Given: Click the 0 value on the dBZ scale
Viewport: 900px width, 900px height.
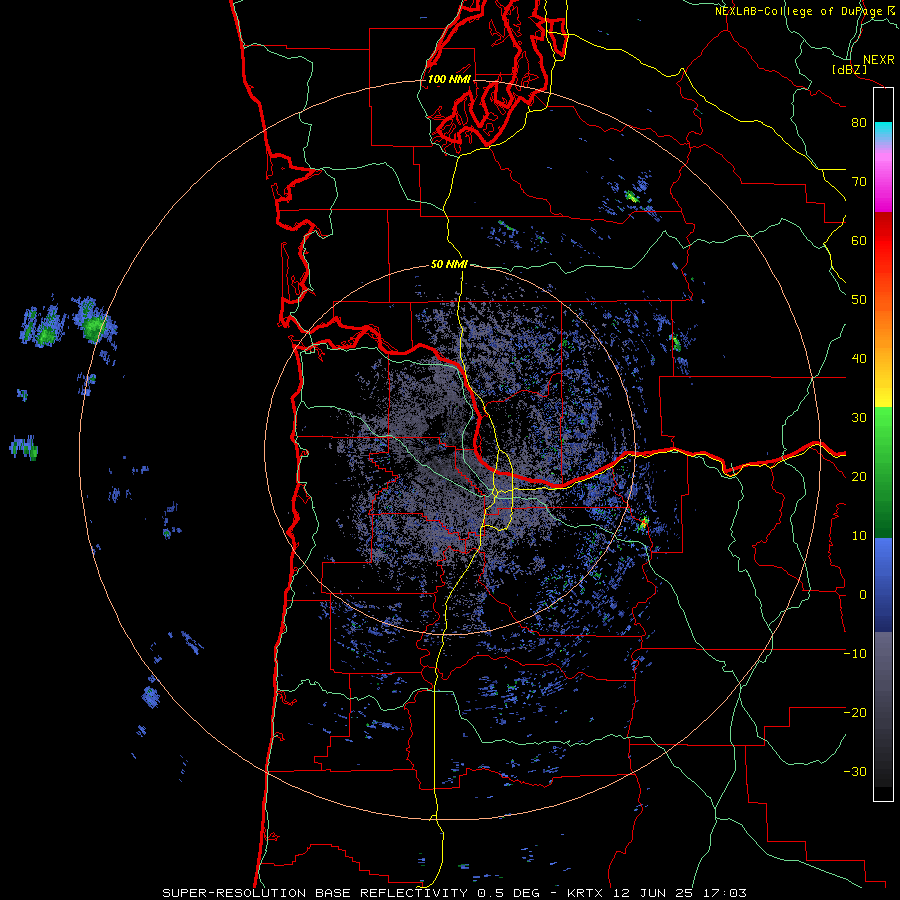Looking at the screenshot, I should tap(863, 595).
